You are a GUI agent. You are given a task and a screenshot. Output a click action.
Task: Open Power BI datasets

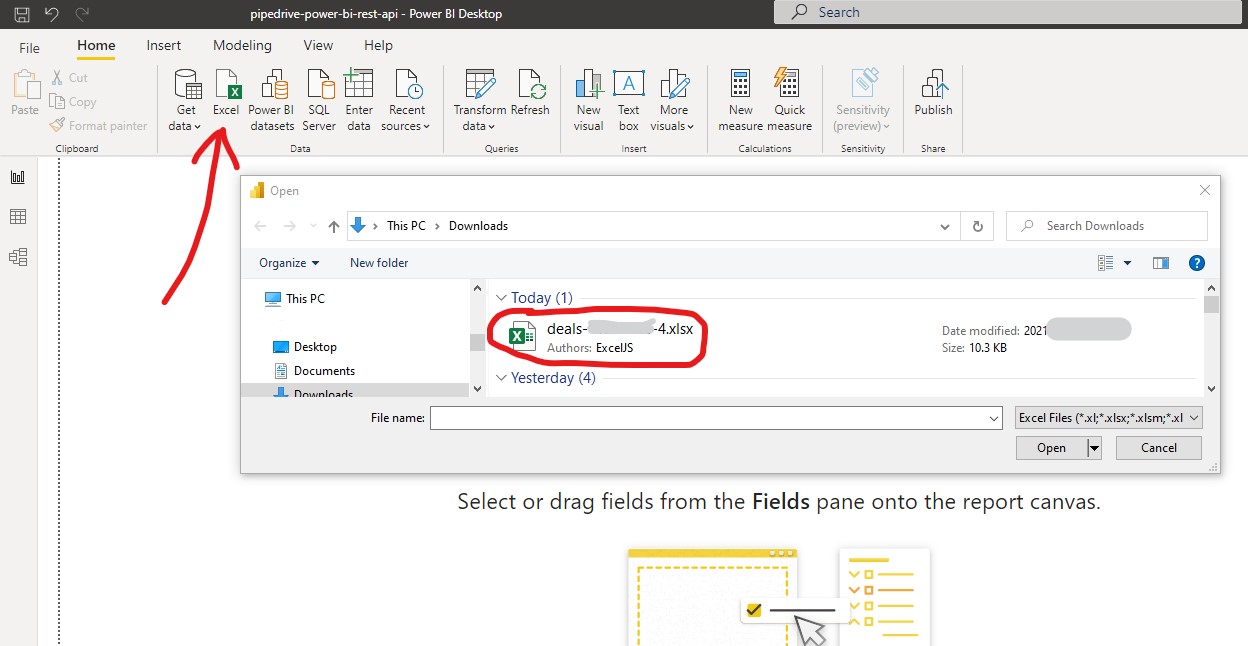point(271,100)
